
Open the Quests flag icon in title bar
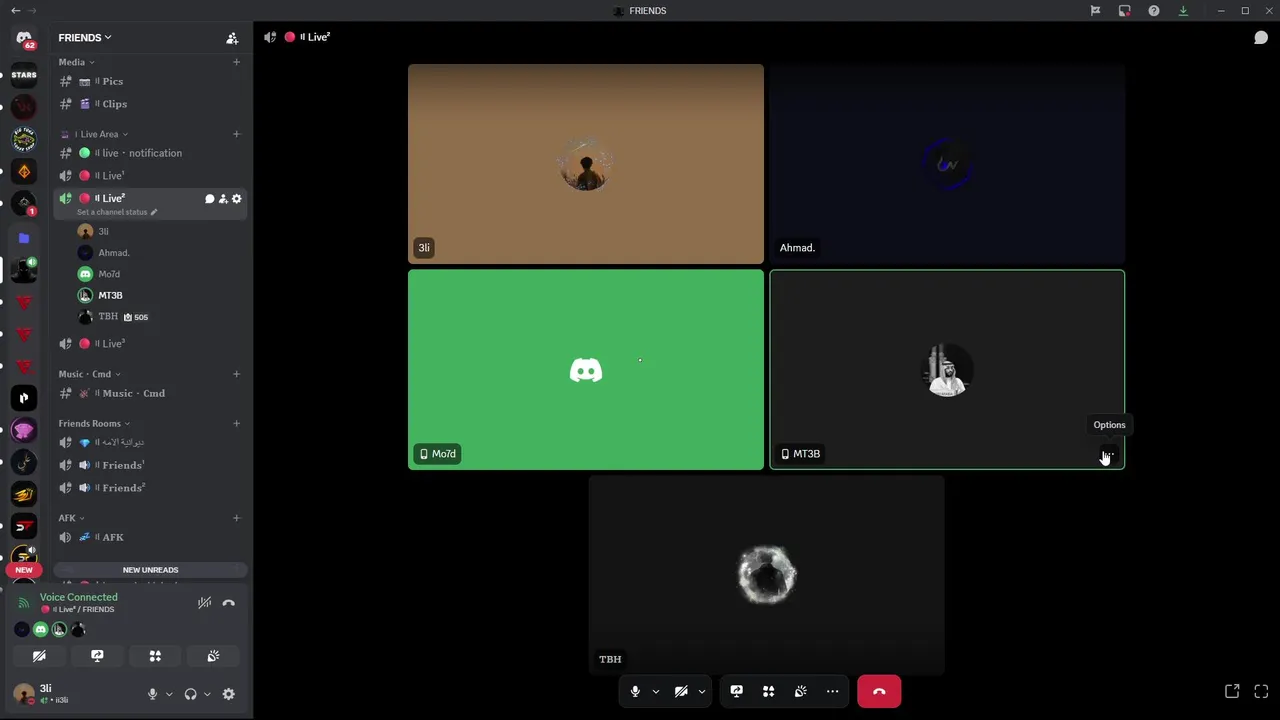click(x=1096, y=11)
